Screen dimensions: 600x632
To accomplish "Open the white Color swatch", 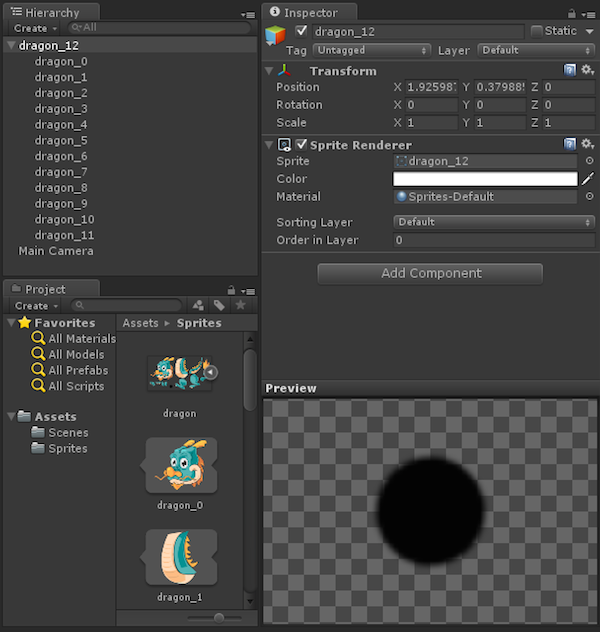I will (x=485, y=179).
